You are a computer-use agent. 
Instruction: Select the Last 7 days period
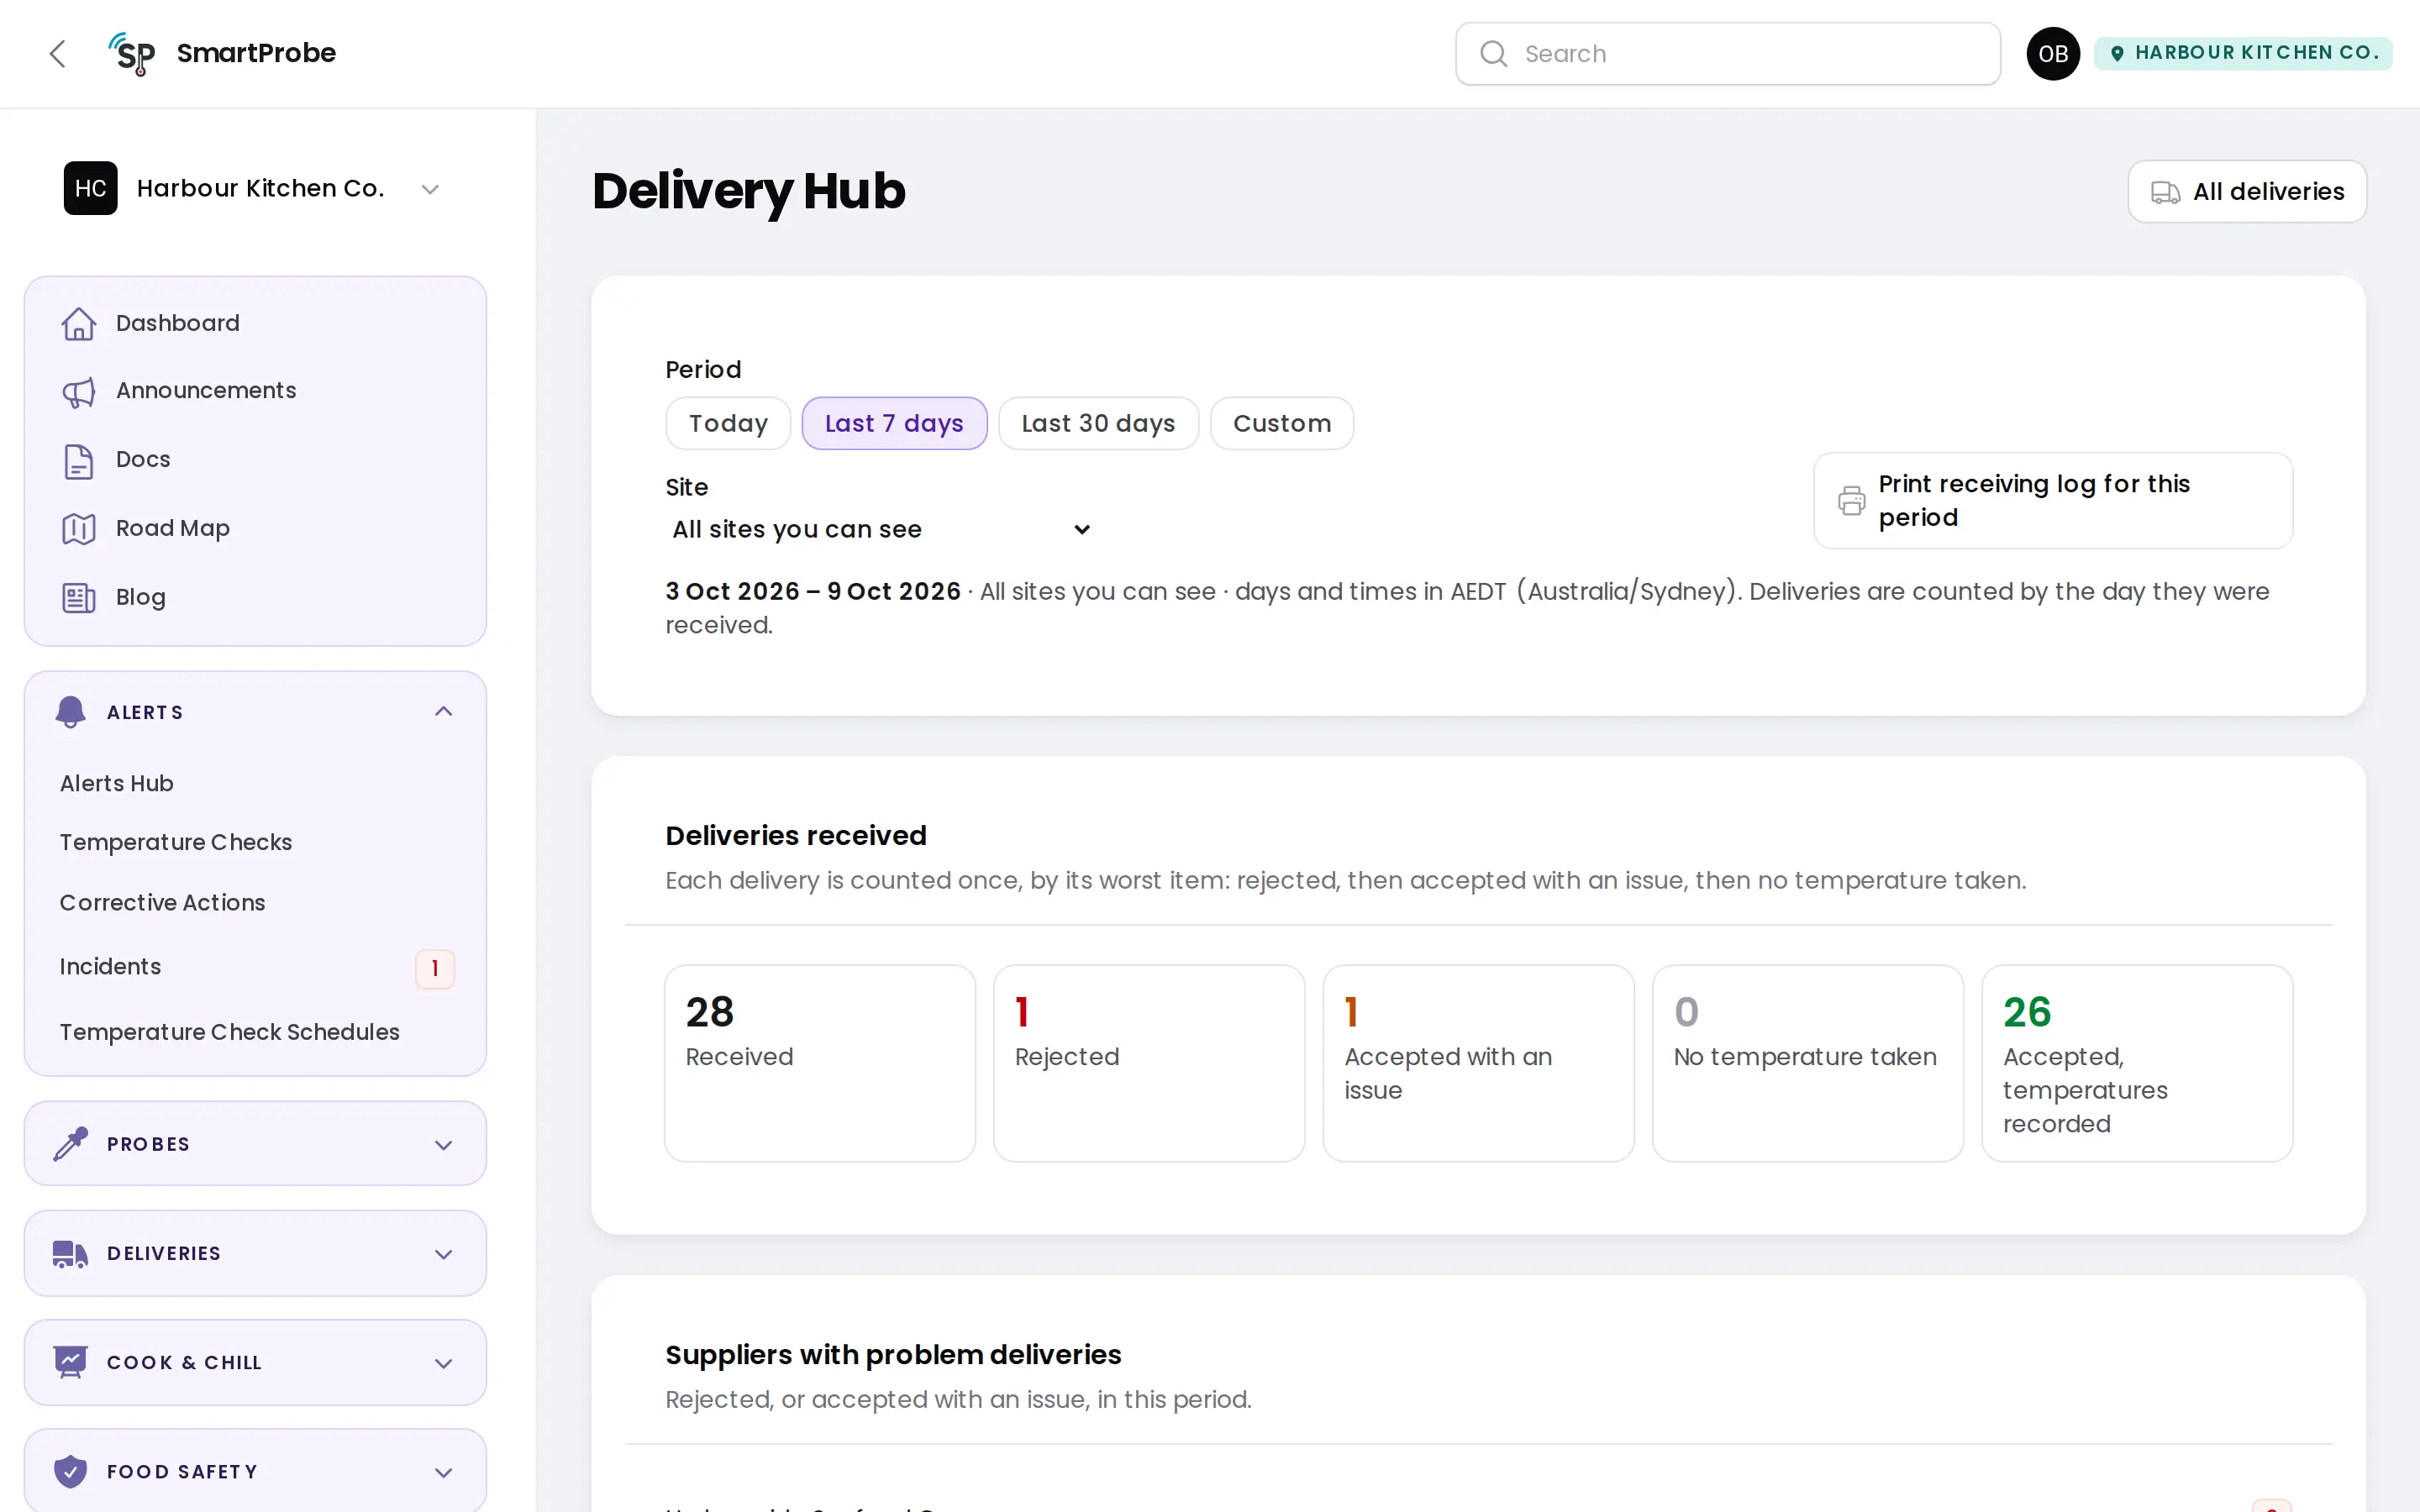(x=894, y=424)
